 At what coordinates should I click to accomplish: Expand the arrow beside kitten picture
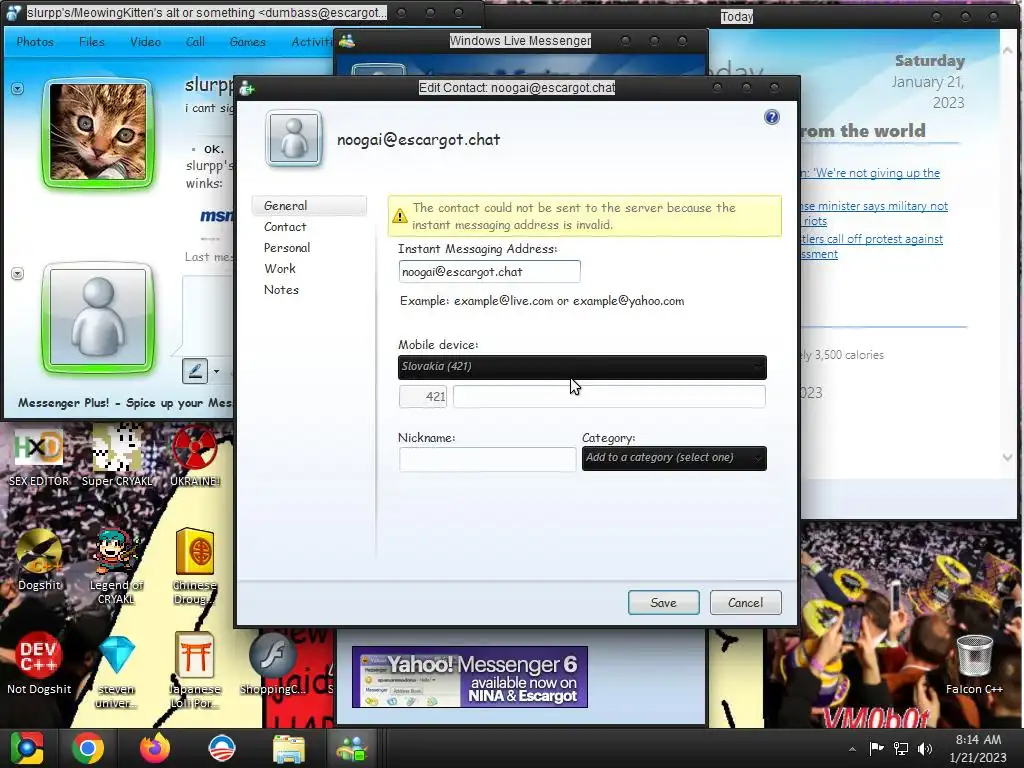(18, 88)
